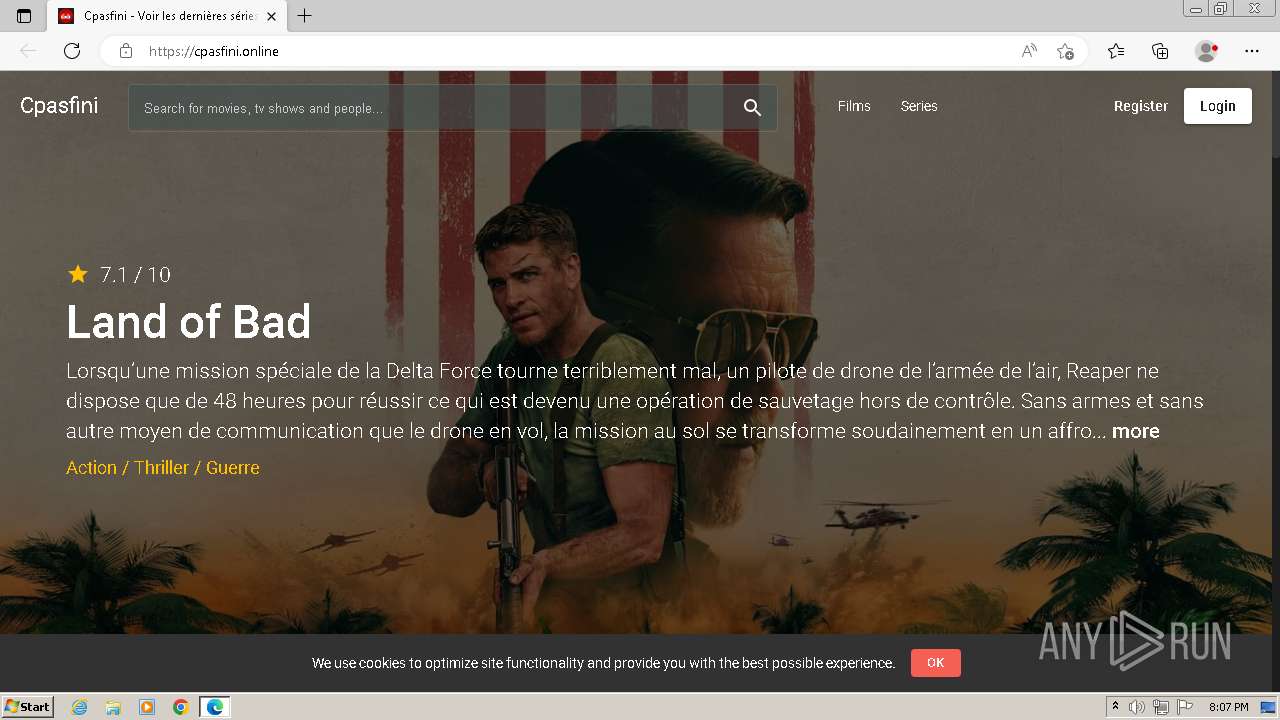Click the 7.1 / 10 rating text
This screenshot has width=1280, height=720.
(x=136, y=274)
